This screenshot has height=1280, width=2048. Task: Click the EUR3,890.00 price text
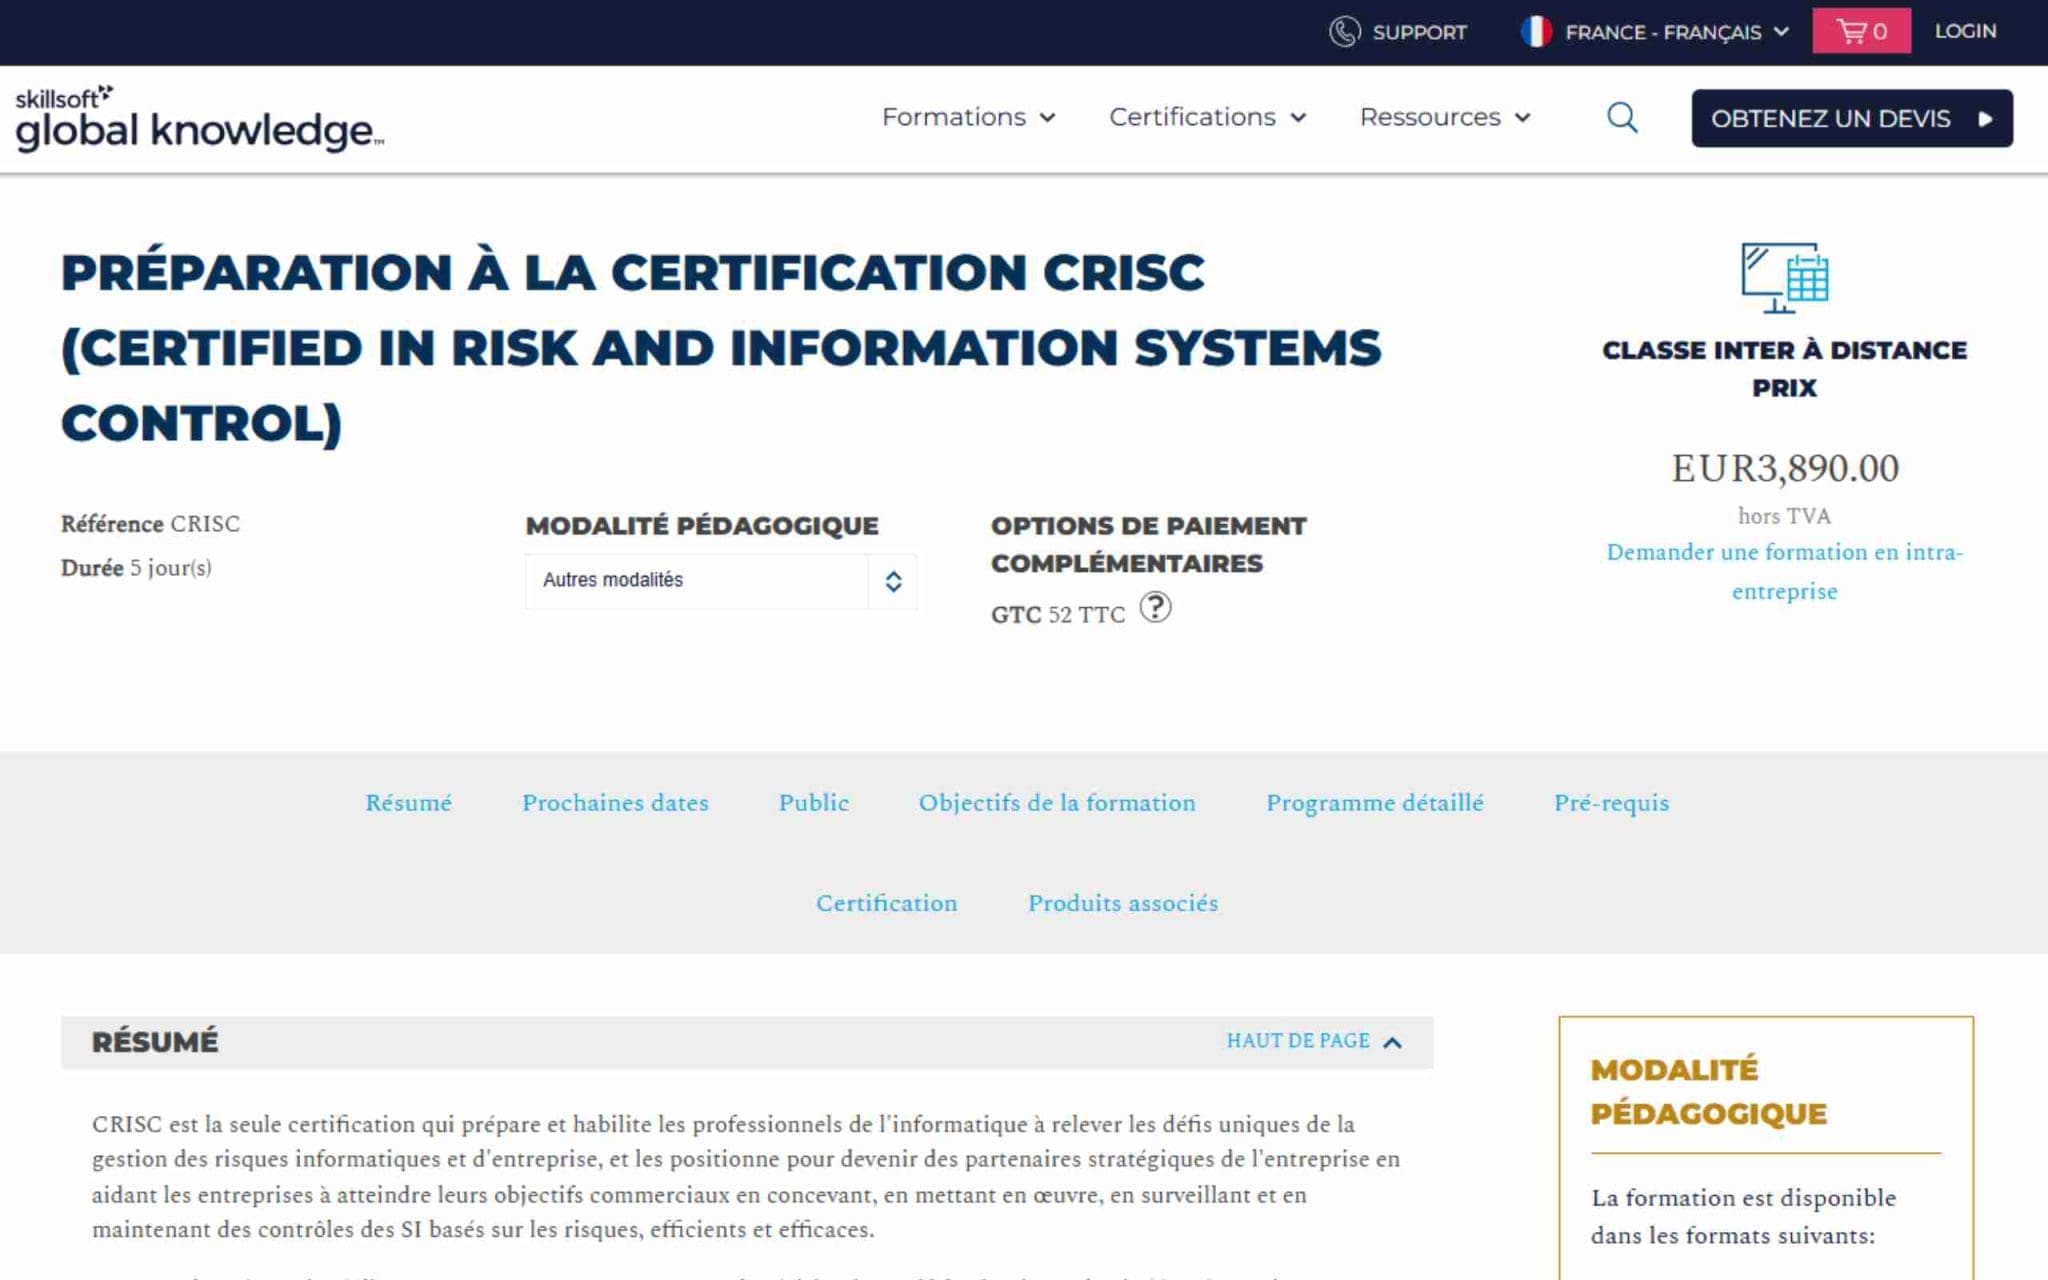[x=1784, y=468]
